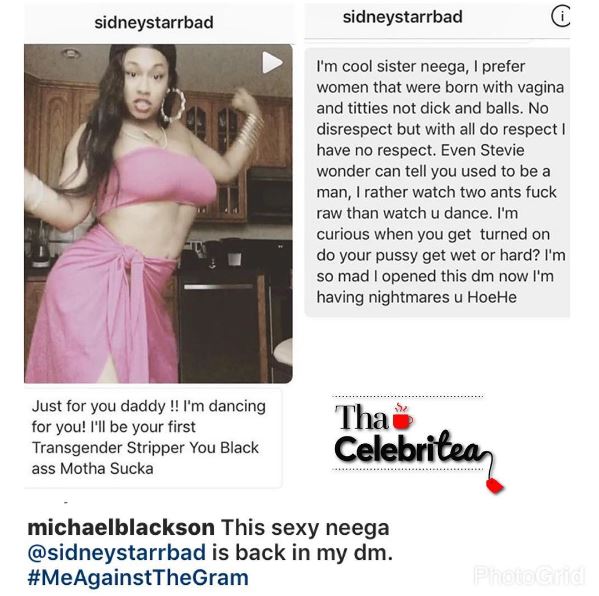Click the PhotoGrid watermark
Viewport: 599px width, 596px height.
[x=529, y=575]
